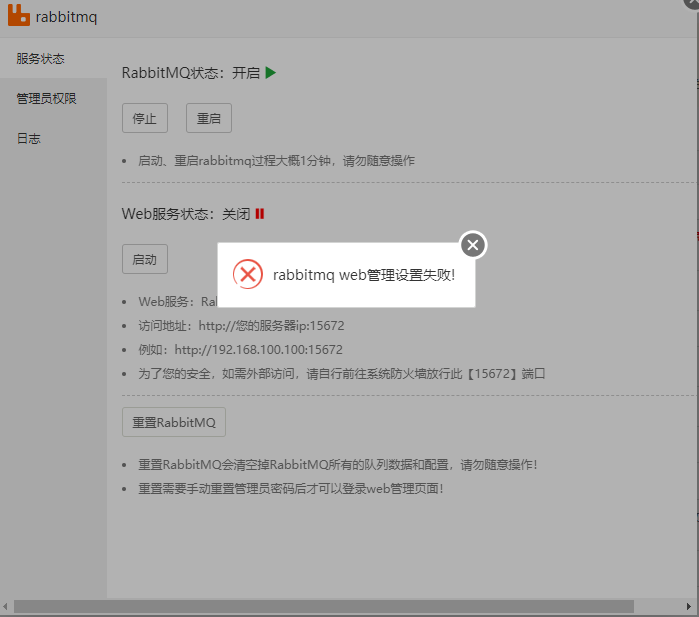Click the Web服务 bullet line
699x617 pixels.
point(178,302)
